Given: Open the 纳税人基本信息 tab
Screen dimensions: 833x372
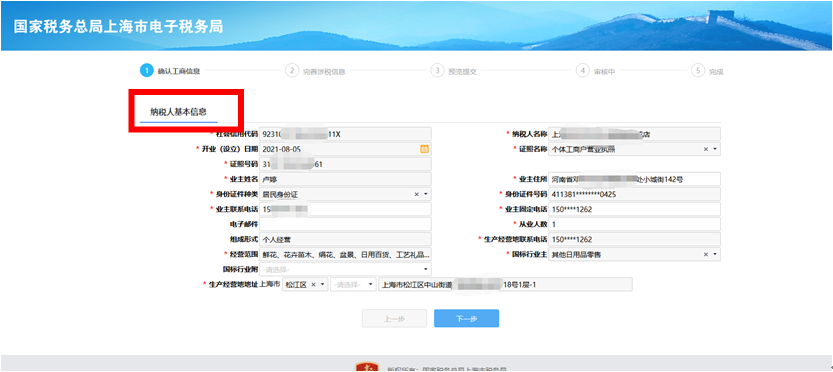Looking at the screenshot, I should (178, 112).
